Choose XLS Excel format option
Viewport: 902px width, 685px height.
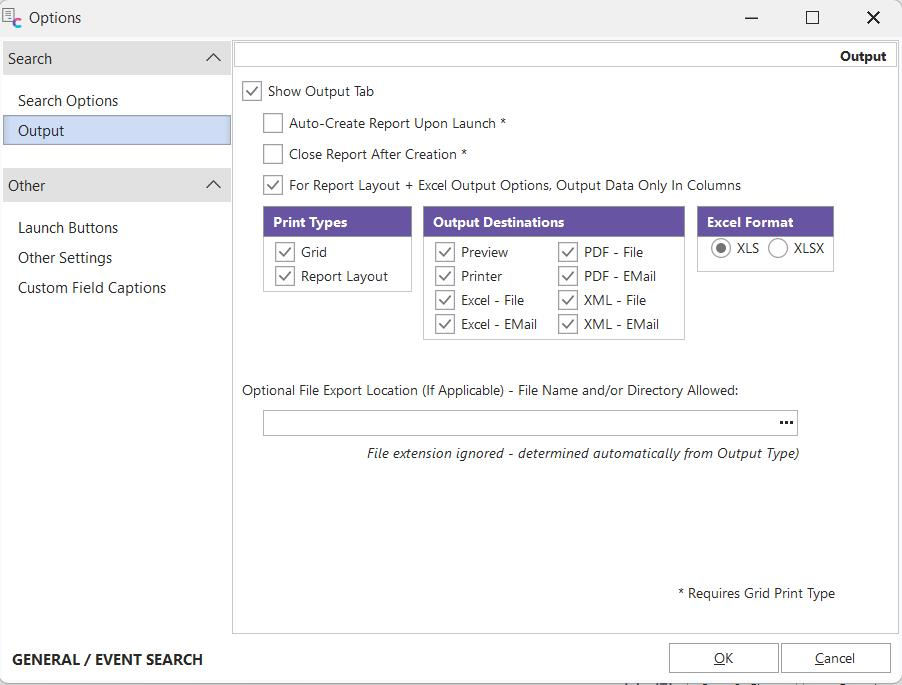click(721, 248)
